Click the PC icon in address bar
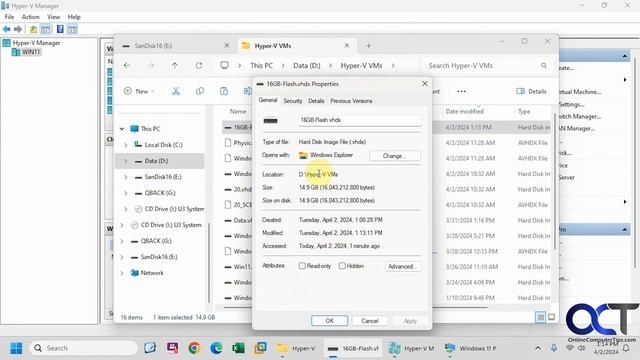The height and width of the screenshot is (360, 640). [x=224, y=65]
